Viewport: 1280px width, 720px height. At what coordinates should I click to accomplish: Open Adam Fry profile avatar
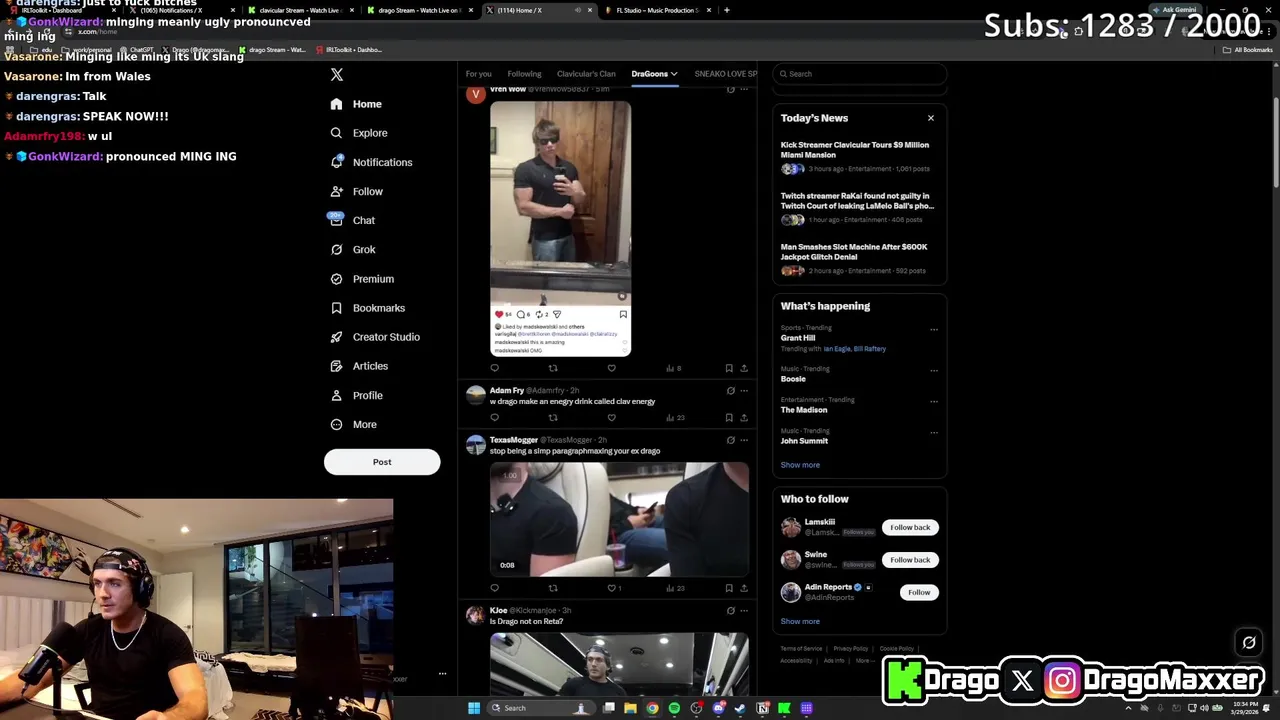point(475,396)
